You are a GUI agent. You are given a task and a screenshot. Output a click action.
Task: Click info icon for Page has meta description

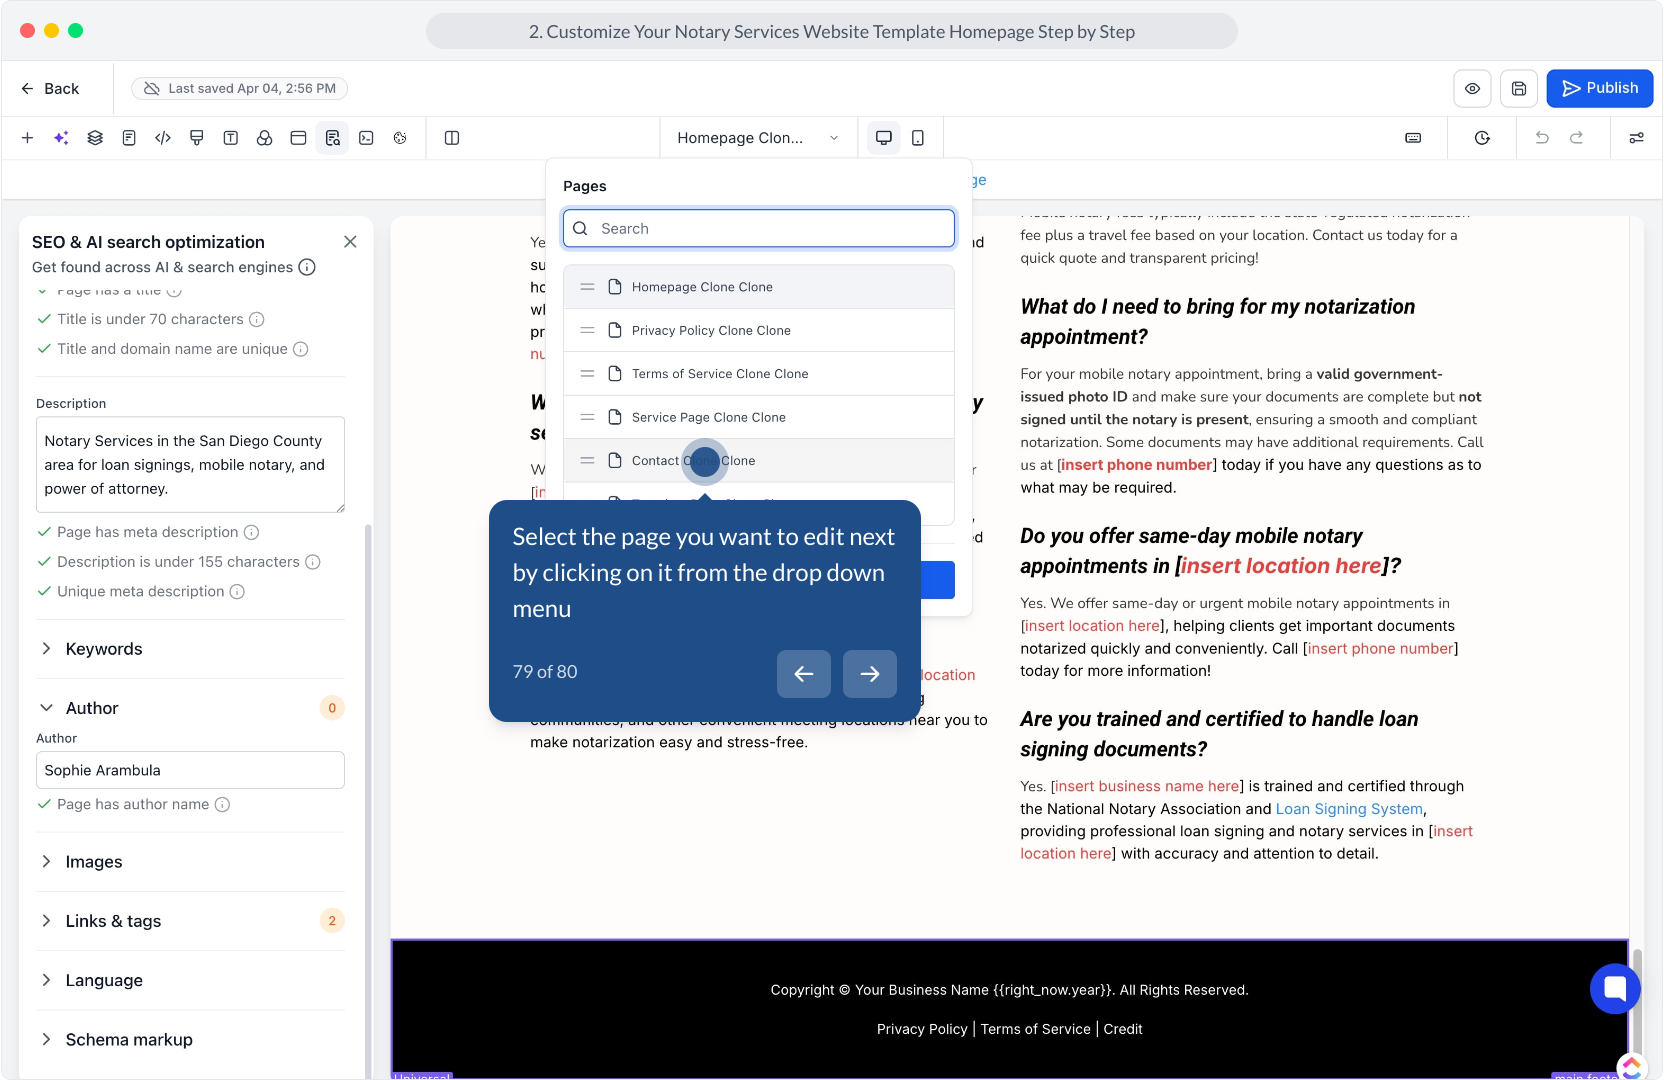click(252, 532)
